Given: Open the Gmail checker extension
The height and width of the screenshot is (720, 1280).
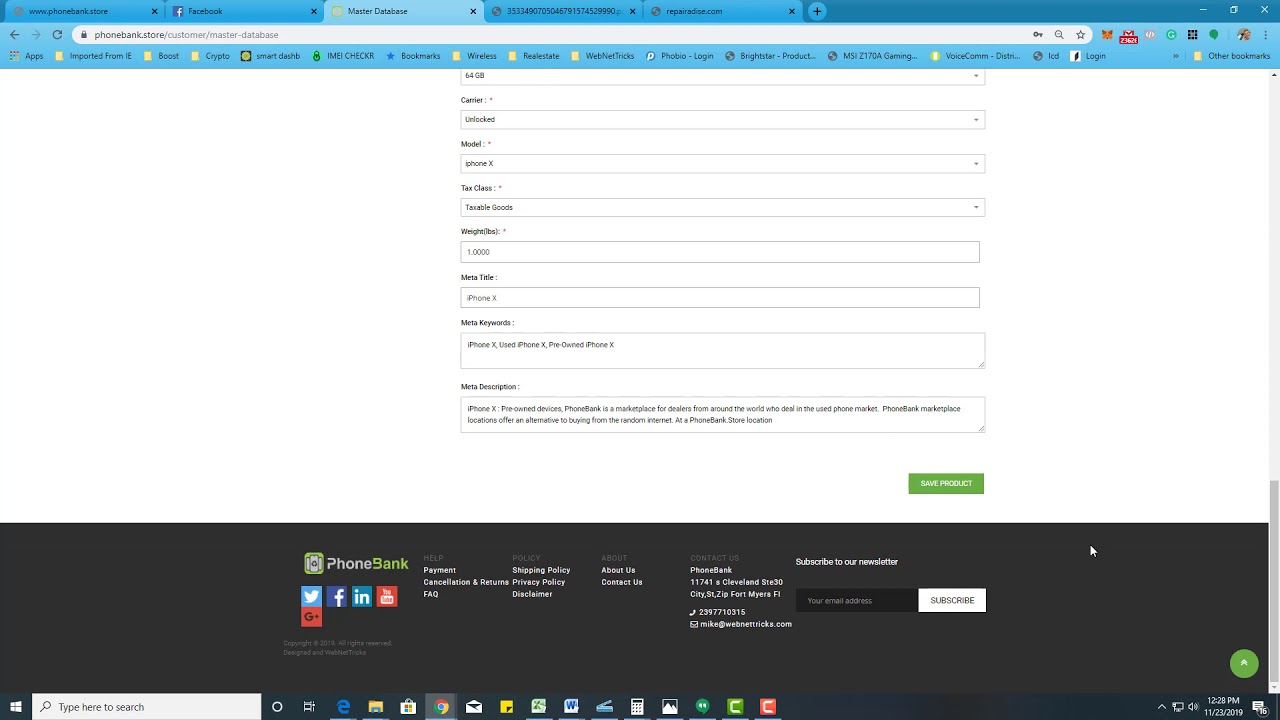Looking at the screenshot, I should pyautogui.click(x=1129, y=36).
